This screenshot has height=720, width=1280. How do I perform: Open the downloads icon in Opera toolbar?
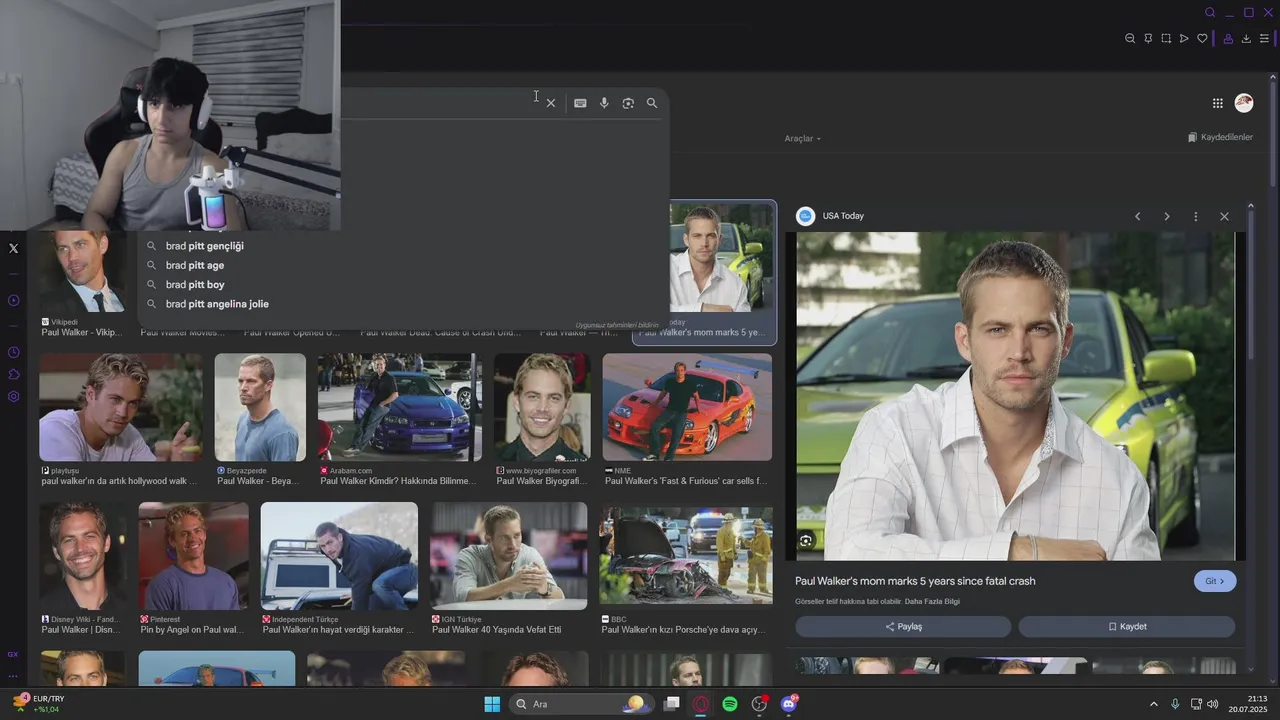tap(1246, 39)
